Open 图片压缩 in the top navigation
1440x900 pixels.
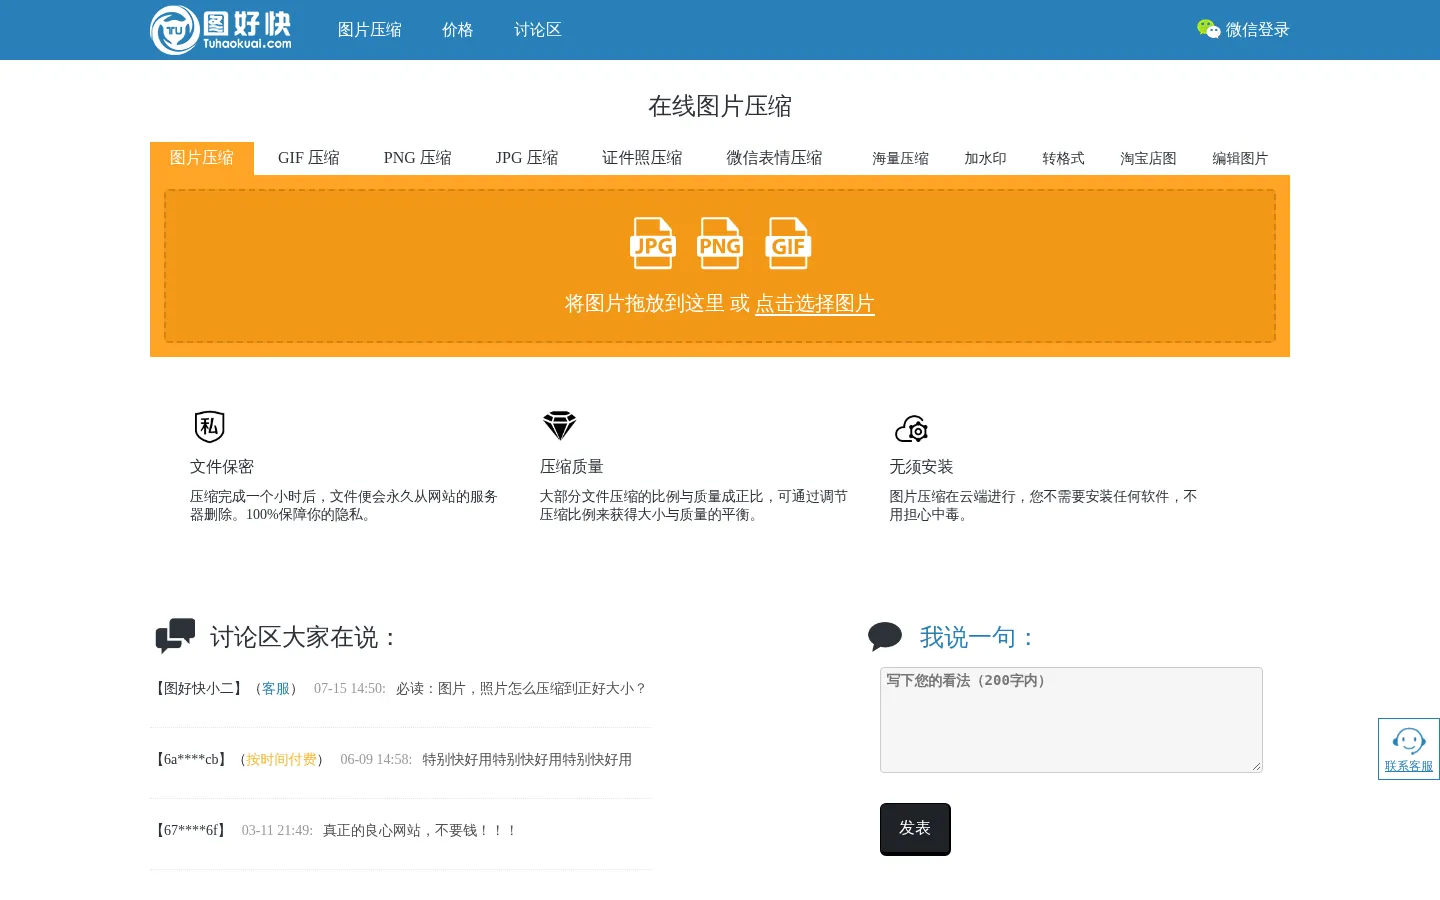[370, 30]
